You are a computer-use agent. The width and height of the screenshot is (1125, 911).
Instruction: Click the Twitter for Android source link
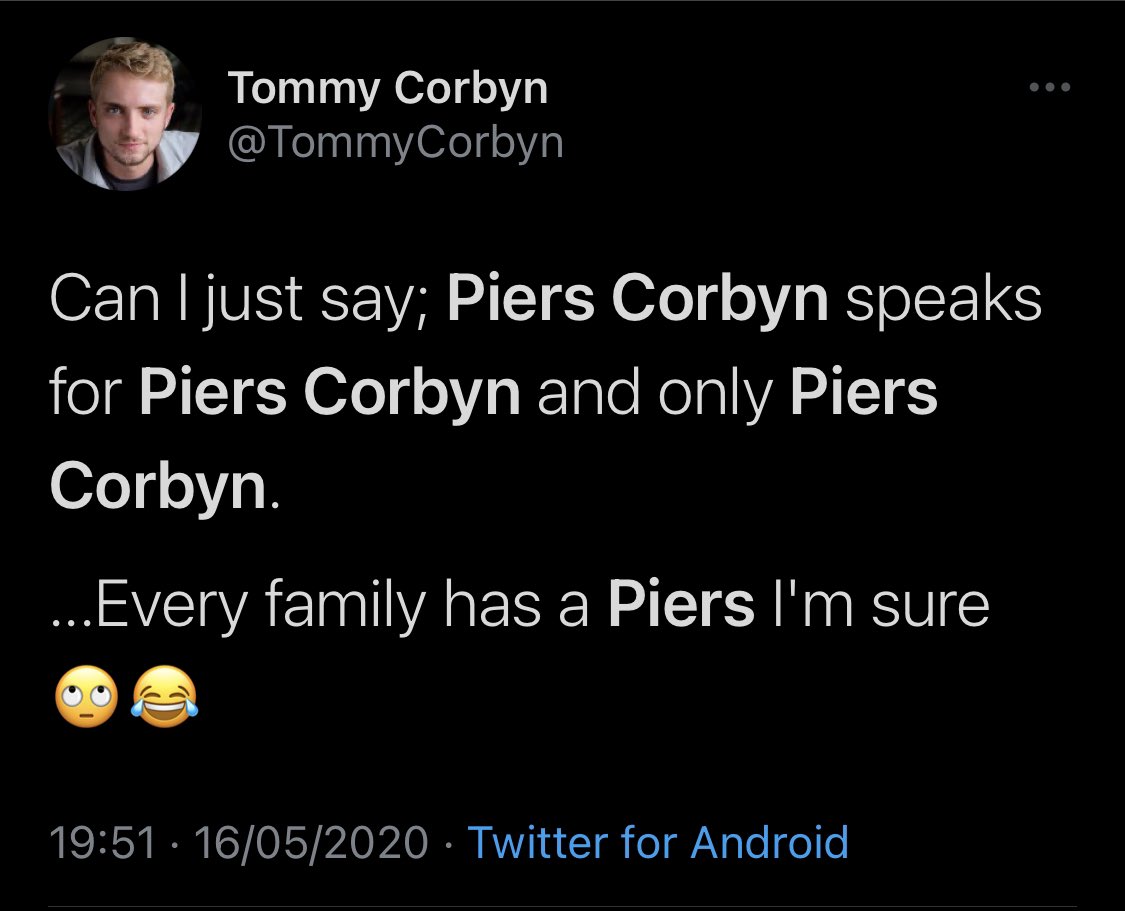(x=658, y=842)
